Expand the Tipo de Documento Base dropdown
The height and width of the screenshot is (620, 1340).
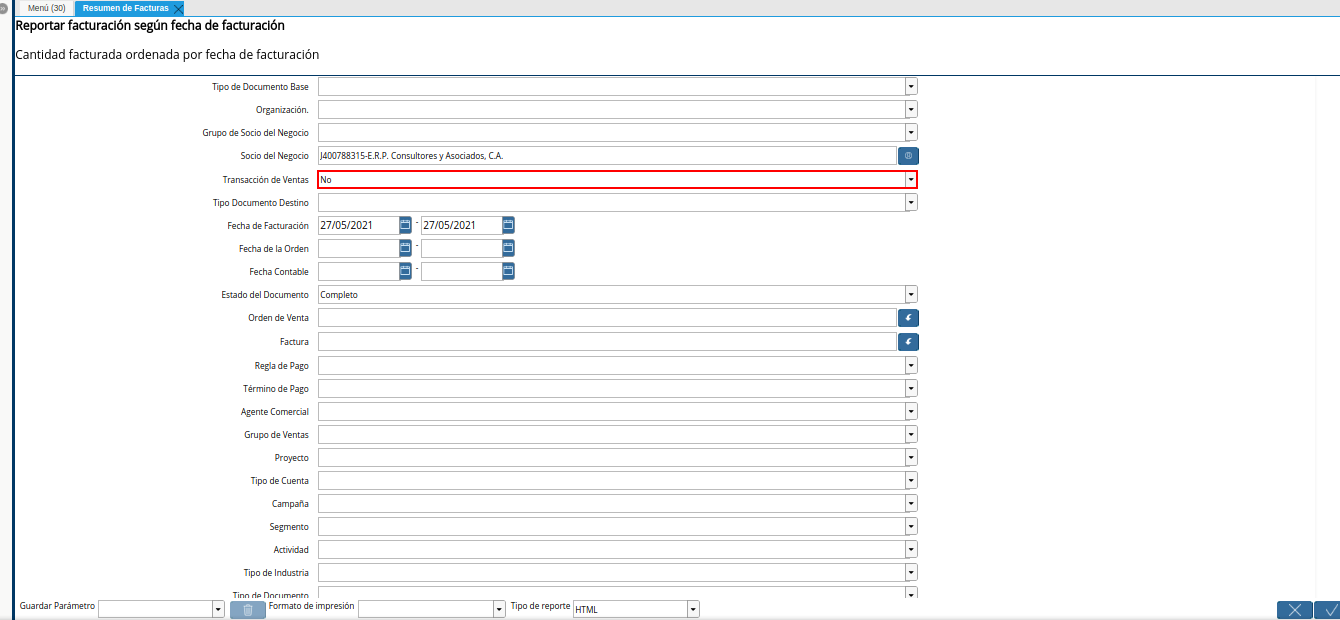click(x=910, y=87)
